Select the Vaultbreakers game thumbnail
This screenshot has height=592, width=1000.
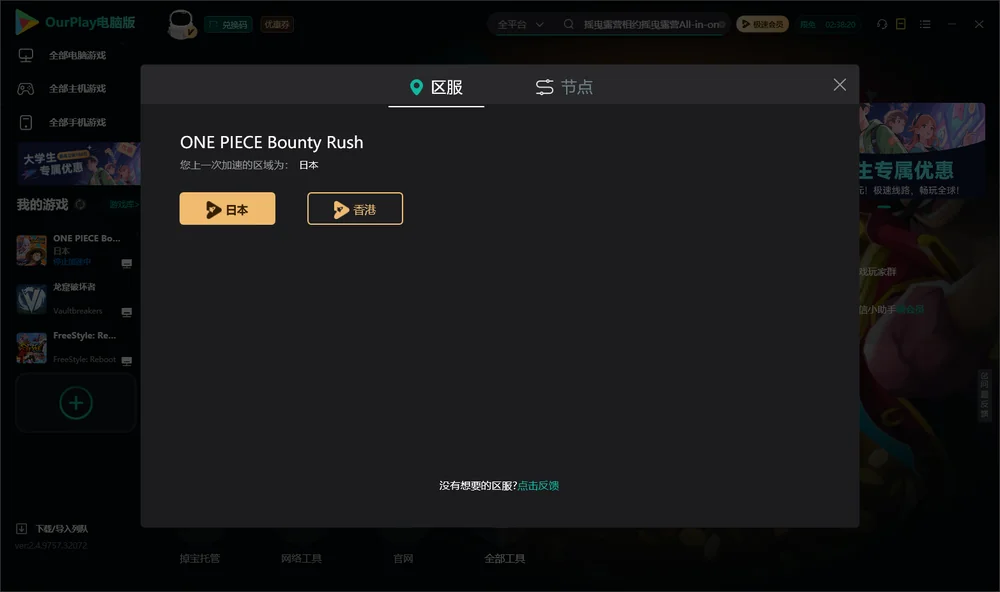tap(31, 299)
